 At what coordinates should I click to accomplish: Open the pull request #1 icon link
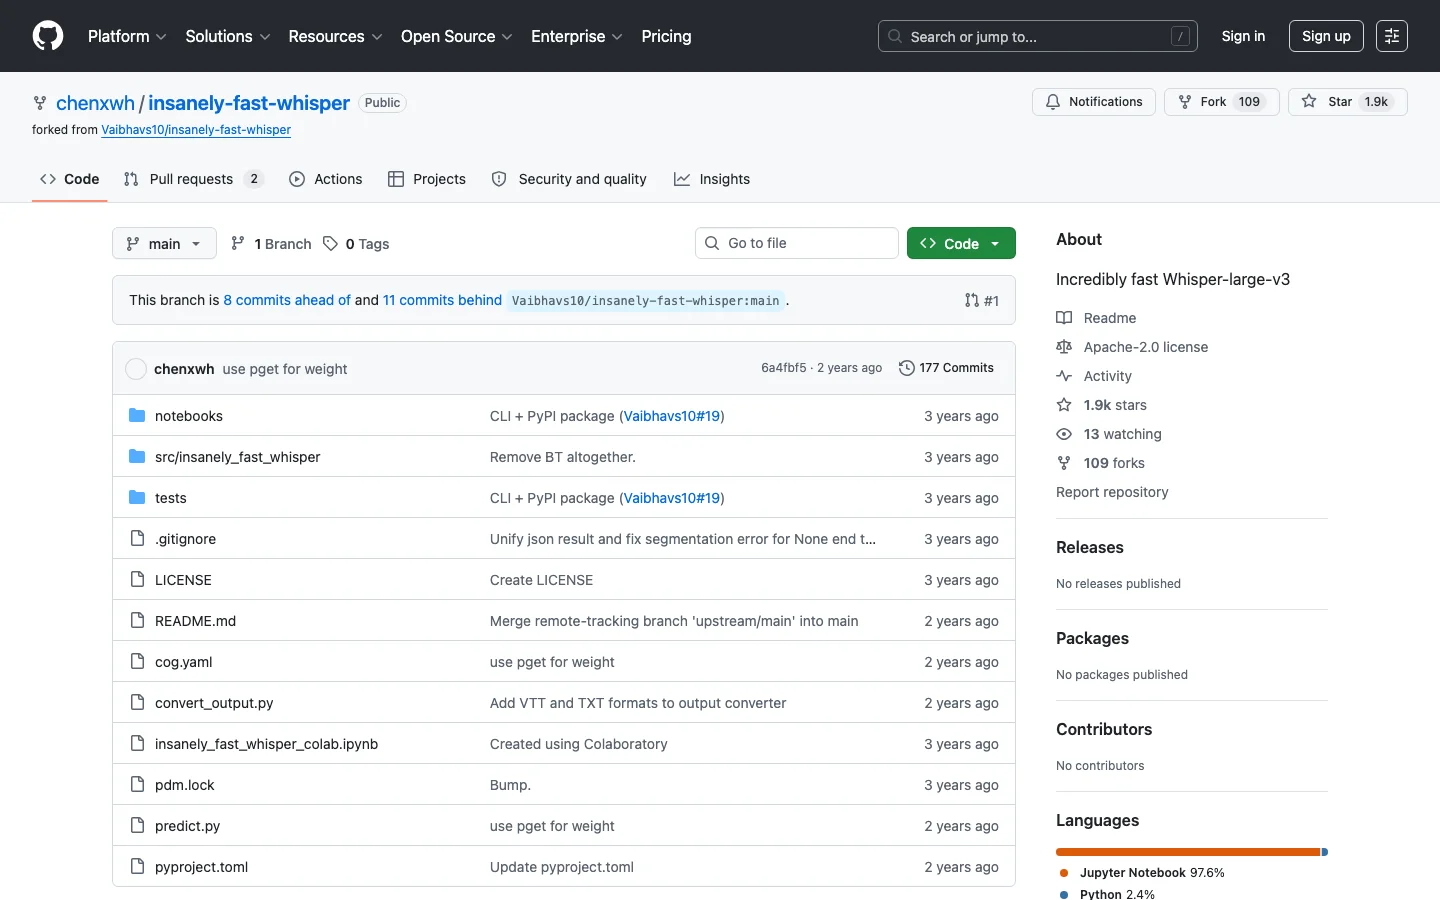point(981,300)
